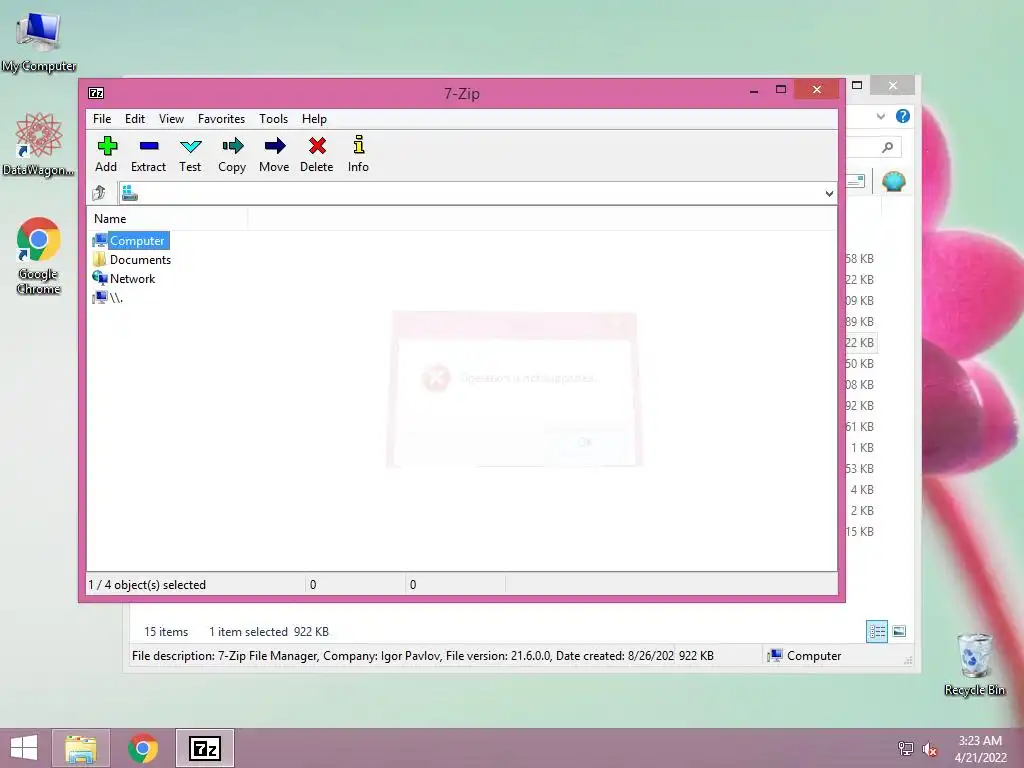The width and height of the screenshot is (1024, 768).
Task: Minimize the 7-Zip window
Action: tap(754, 90)
